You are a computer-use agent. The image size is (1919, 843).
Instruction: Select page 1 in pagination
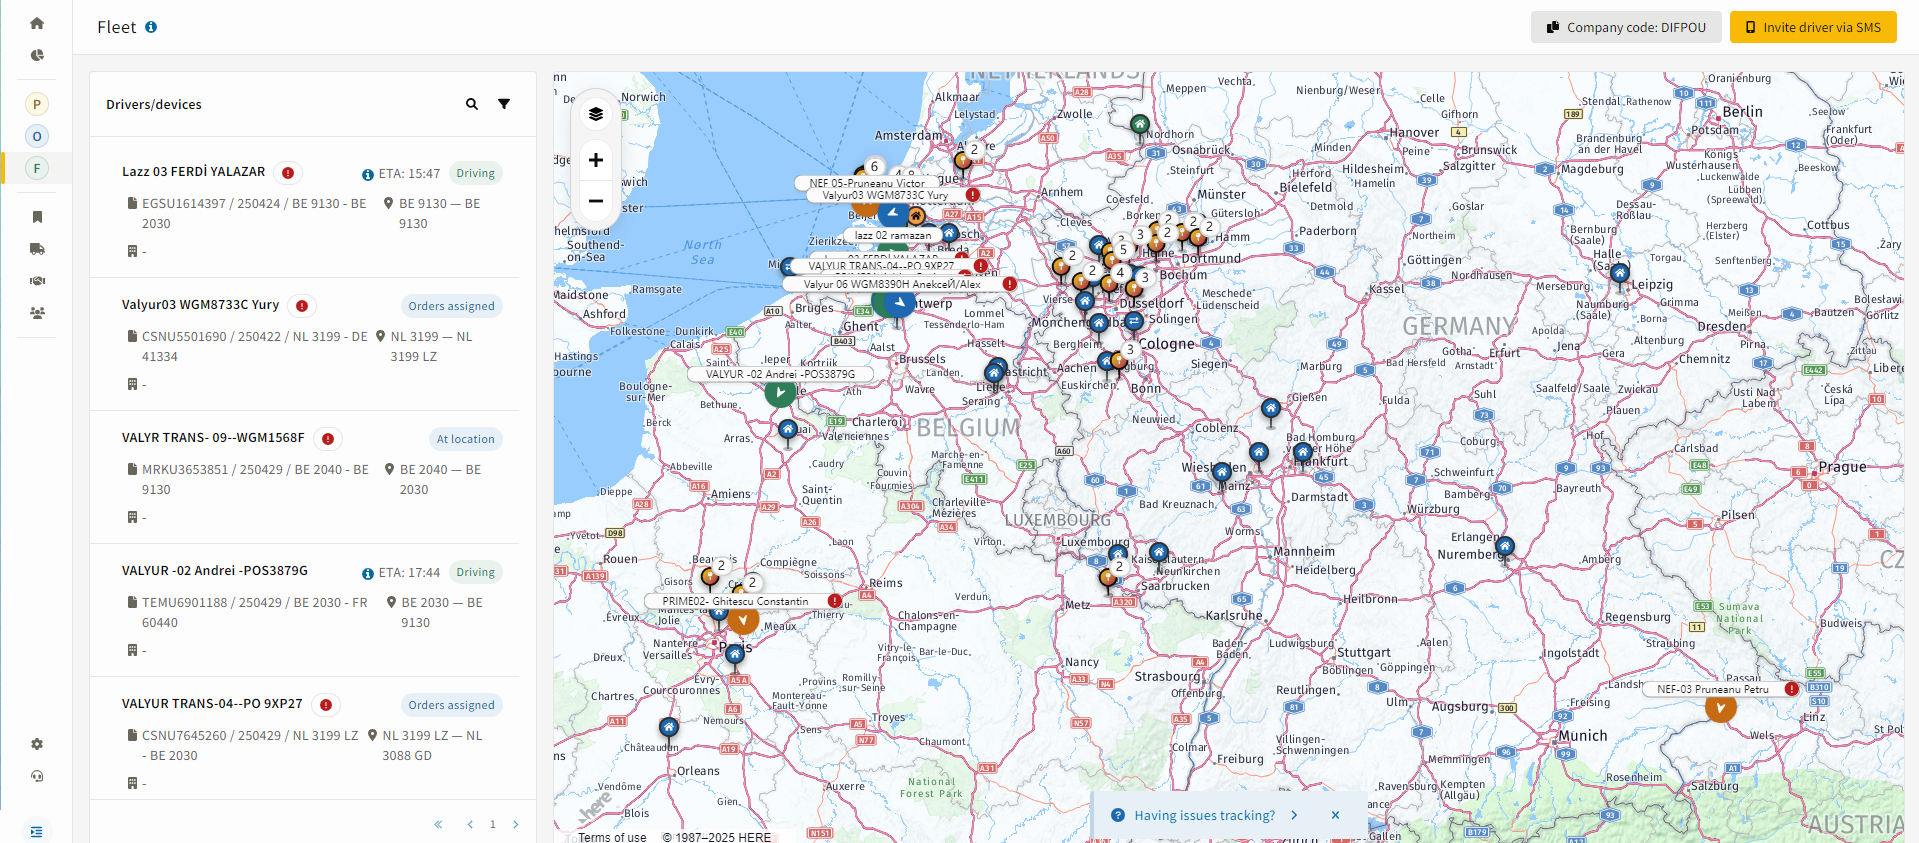click(x=493, y=825)
